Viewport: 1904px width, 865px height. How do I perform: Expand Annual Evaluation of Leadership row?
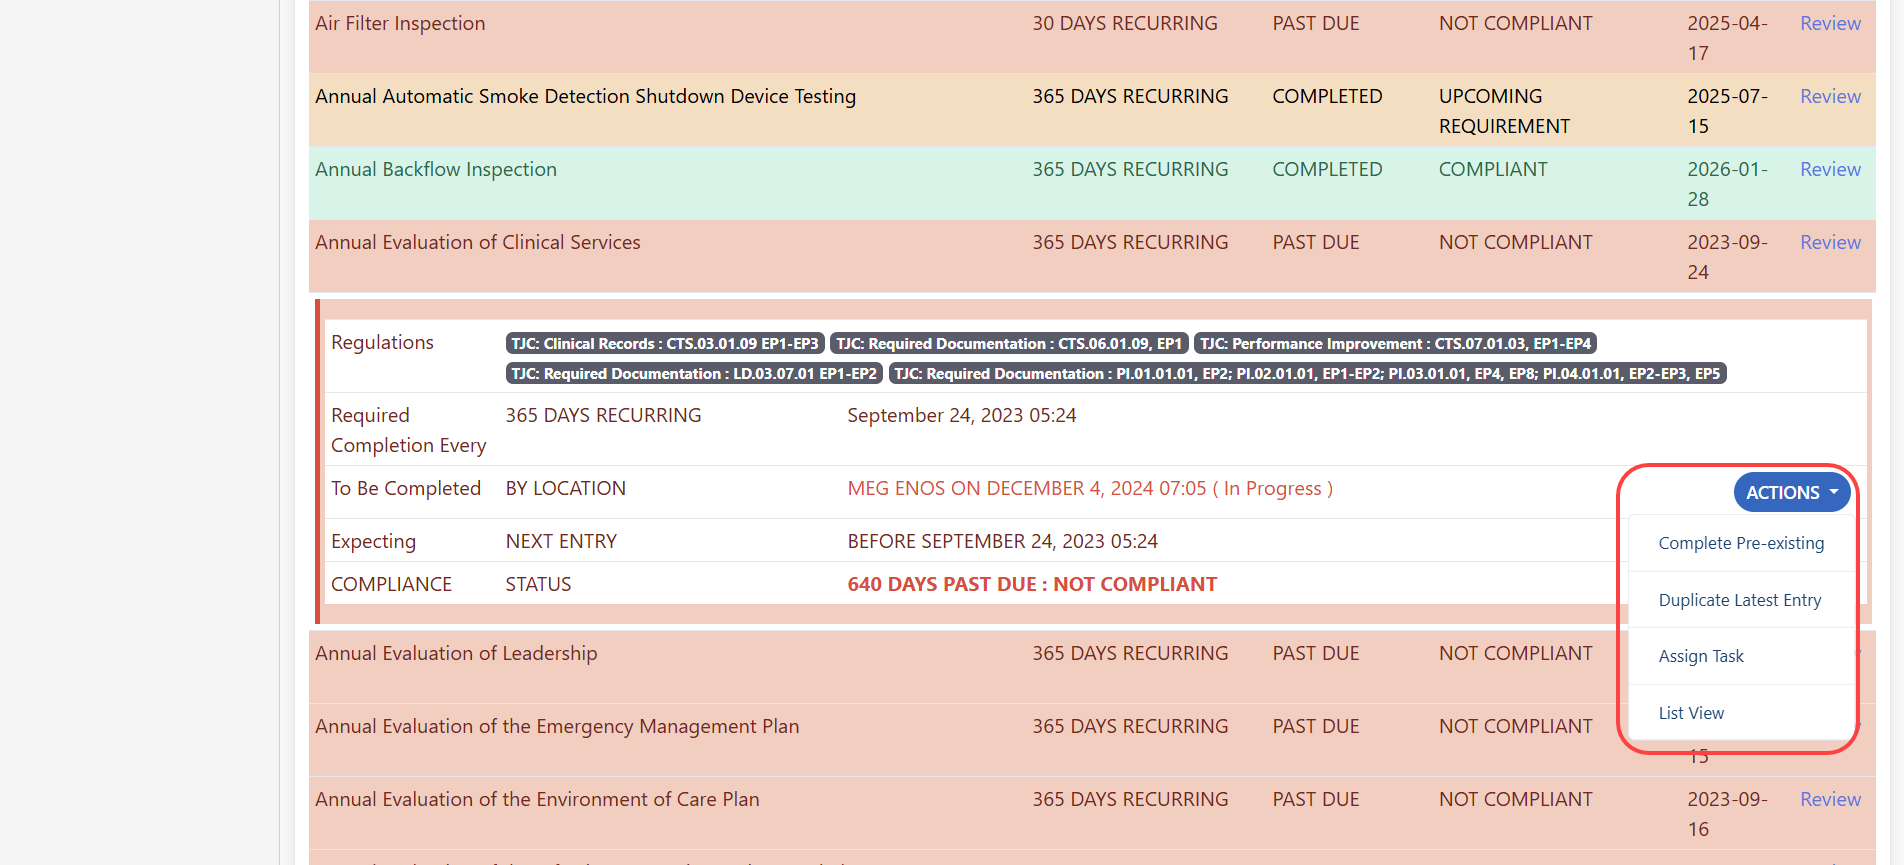456,653
